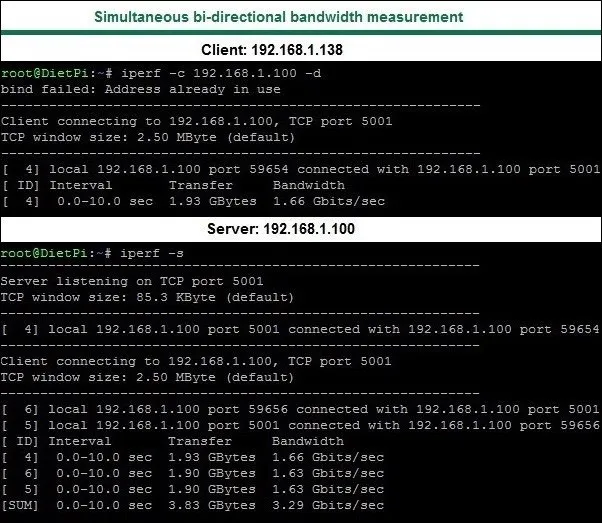Click the Bandwidth column header in the client output
602x523 pixels.
pos(308,185)
